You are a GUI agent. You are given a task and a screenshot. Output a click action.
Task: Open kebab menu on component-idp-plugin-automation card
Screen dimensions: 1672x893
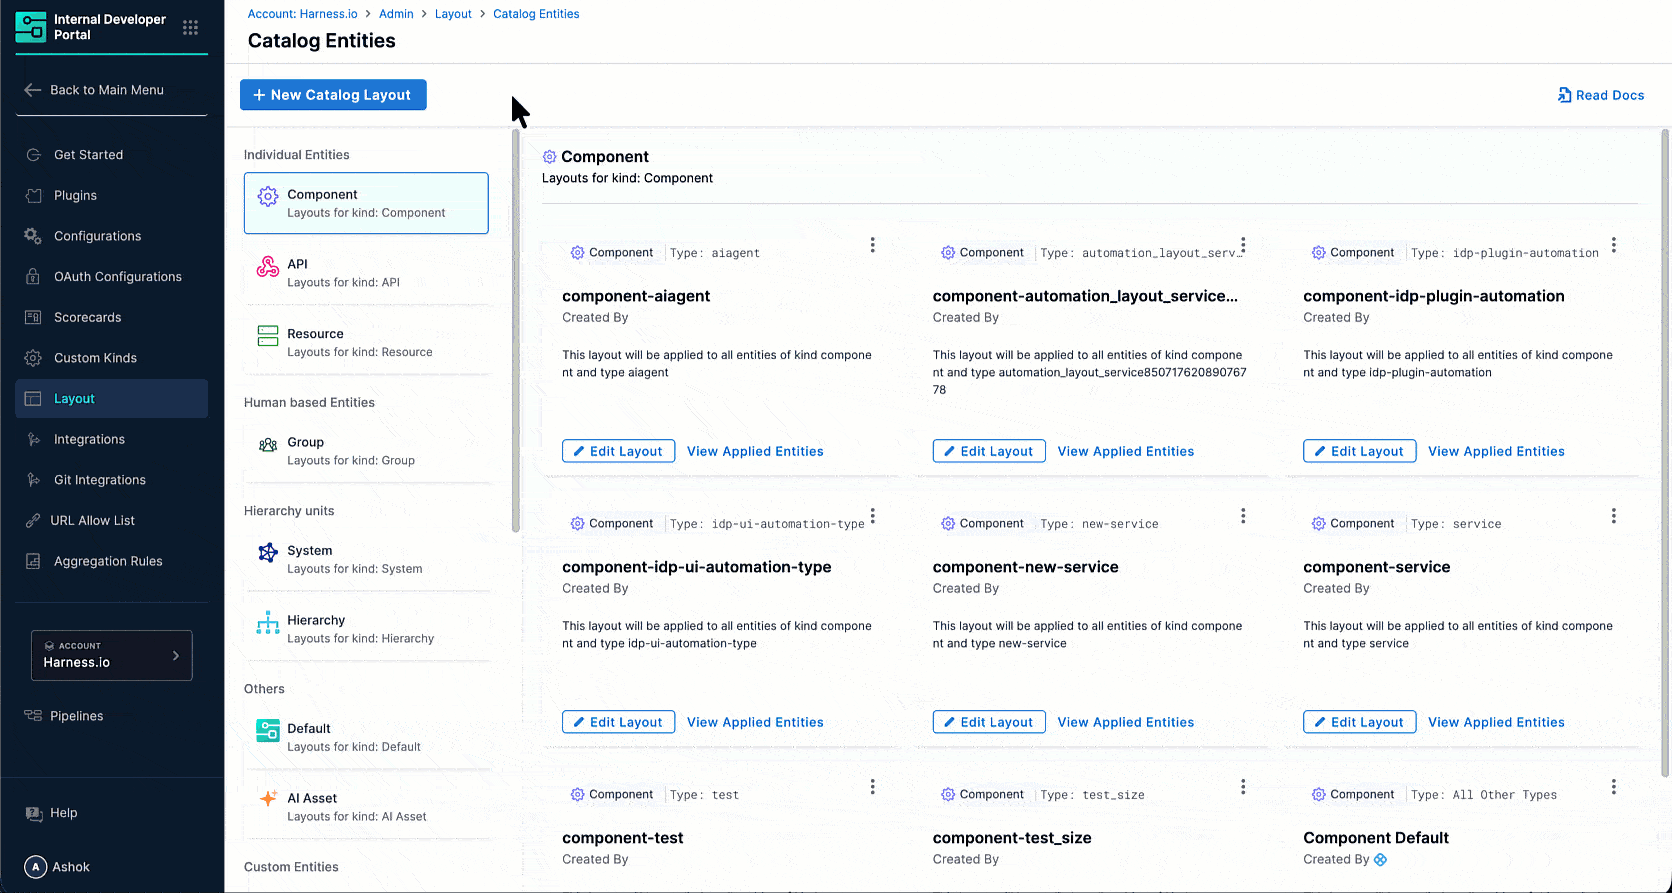1613,245
